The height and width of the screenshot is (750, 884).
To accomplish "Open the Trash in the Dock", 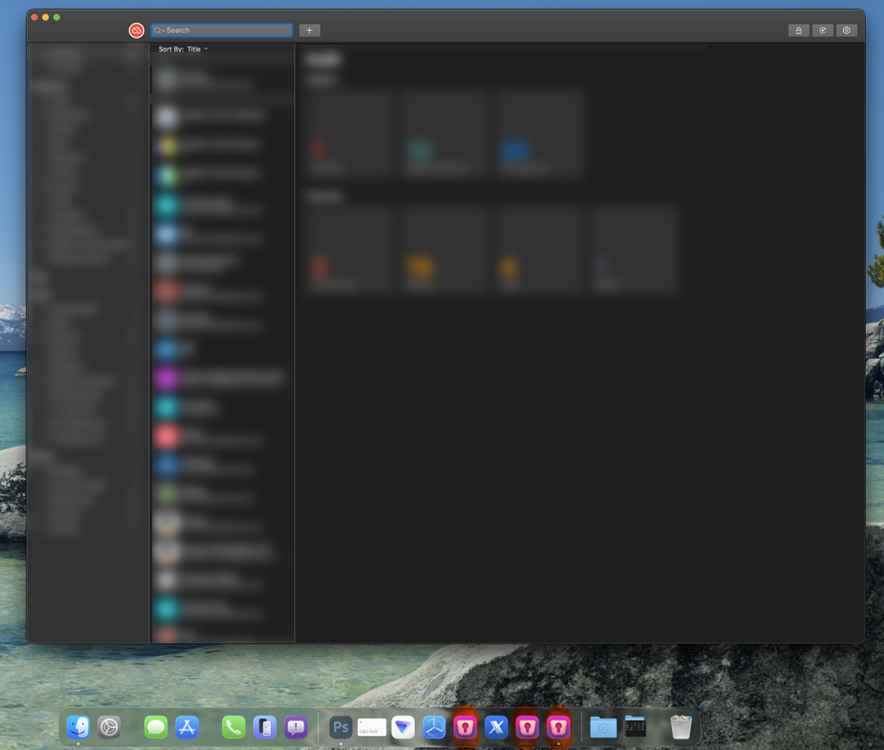I will (x=681, y=727).
